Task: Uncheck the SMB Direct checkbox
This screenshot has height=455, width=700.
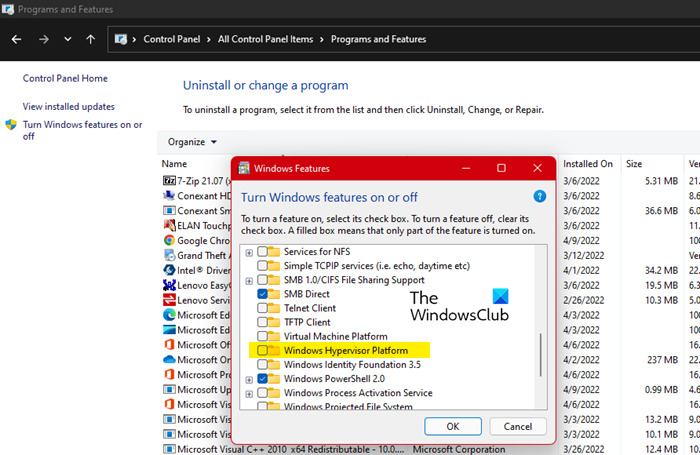Action: point(262,294)
